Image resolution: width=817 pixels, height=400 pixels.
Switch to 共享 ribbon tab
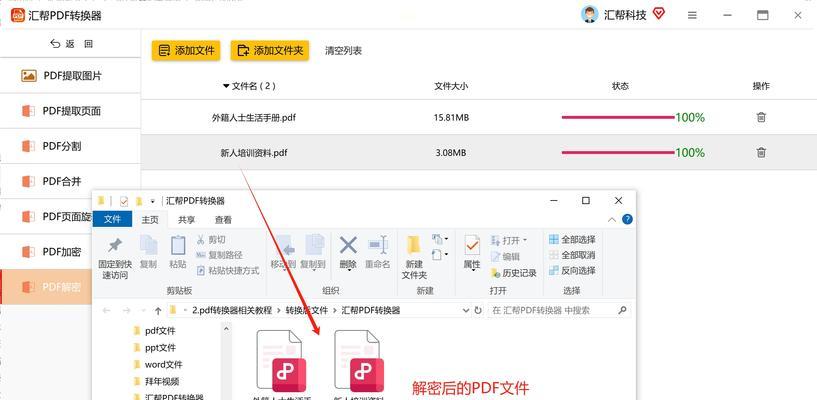coord(187,220)
